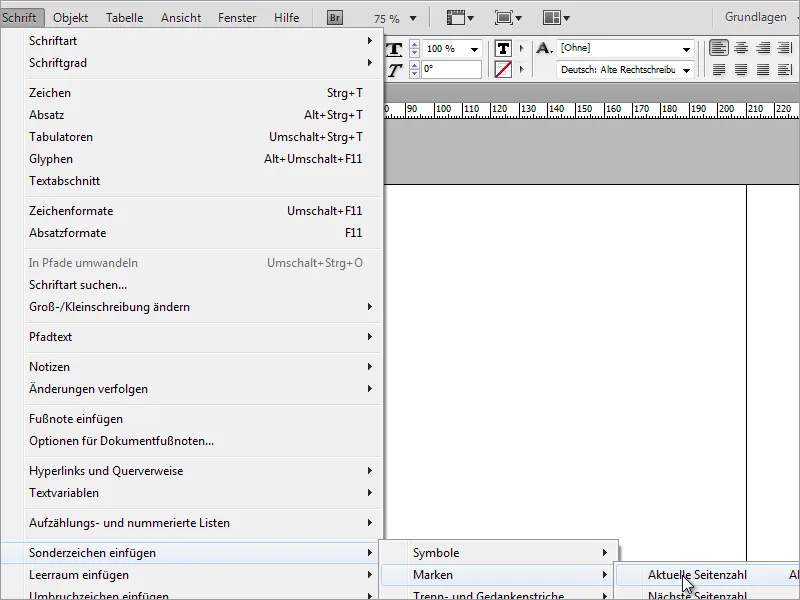
Task: Select the Glyphen menu entry
Action: point(203,159)
